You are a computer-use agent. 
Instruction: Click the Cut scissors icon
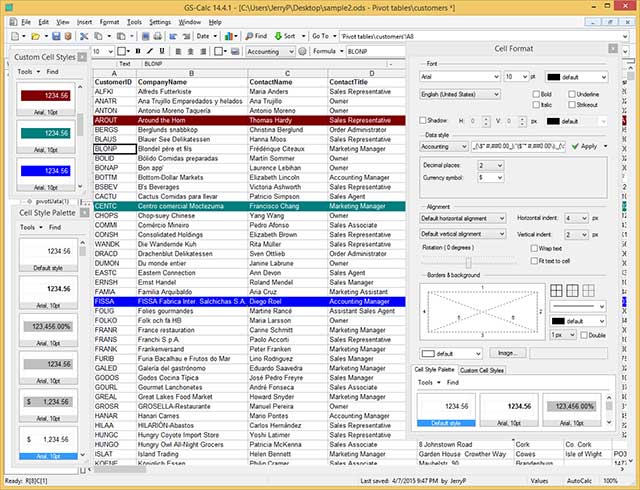coord(86,35)
